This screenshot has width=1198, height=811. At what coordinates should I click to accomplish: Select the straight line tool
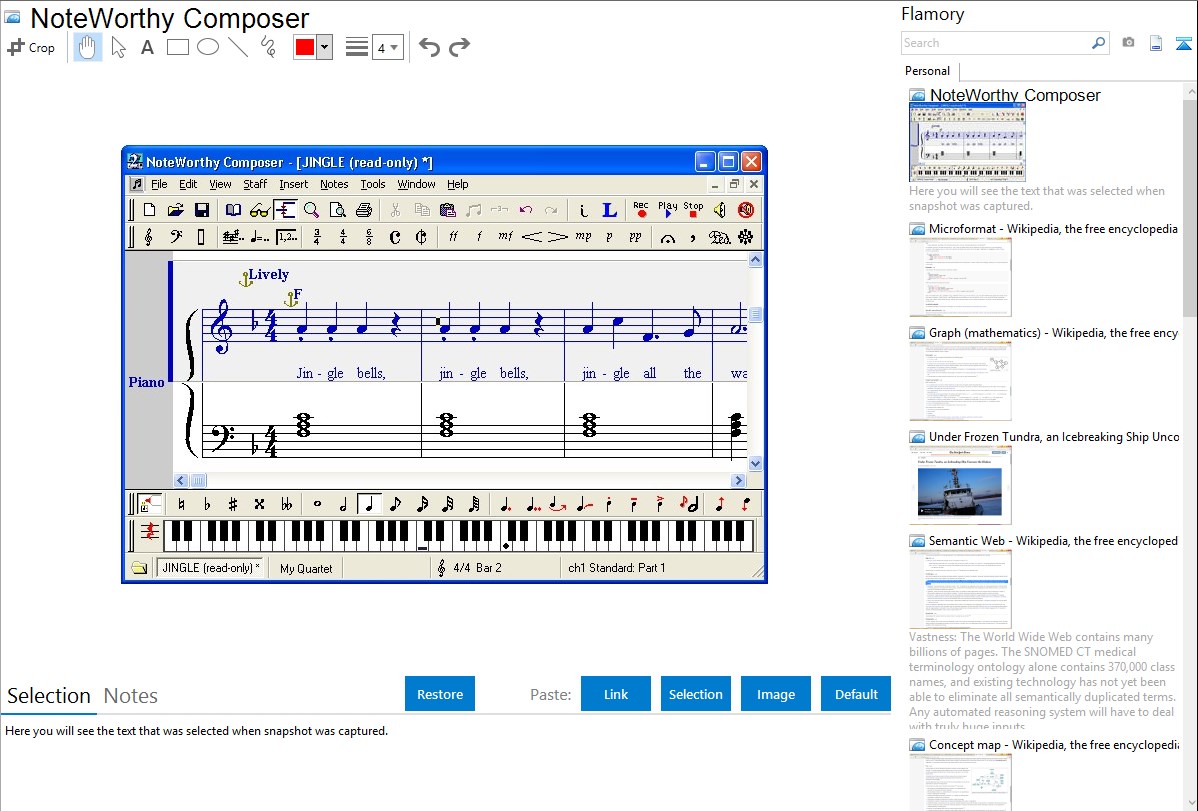[238, 47]
